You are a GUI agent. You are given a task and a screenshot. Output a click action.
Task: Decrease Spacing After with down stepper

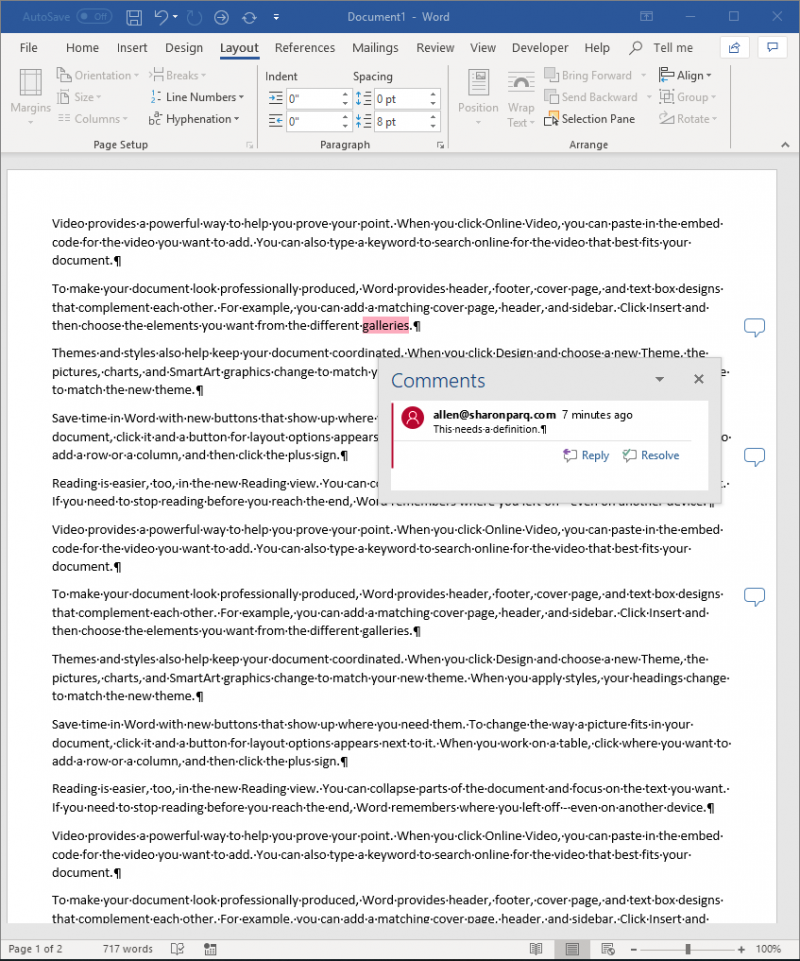coord(433,126)
